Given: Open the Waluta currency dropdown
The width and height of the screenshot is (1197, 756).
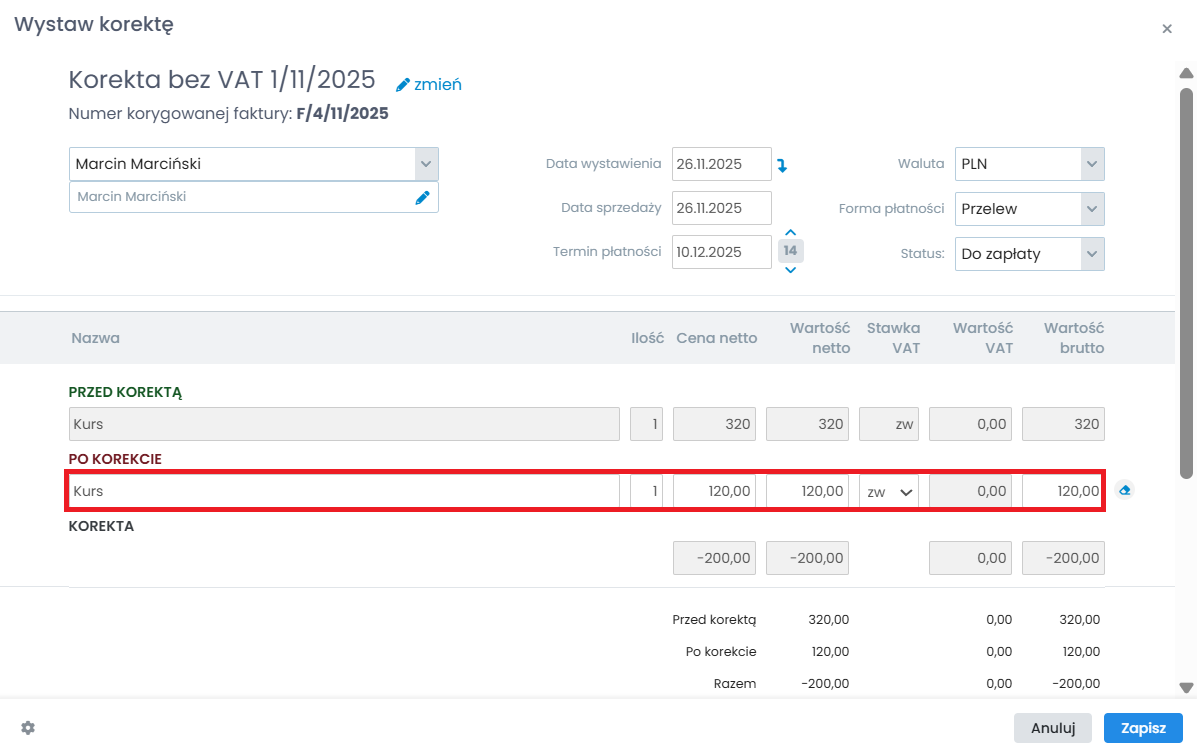Looking at the screenshot, I should click(1091, 164).
